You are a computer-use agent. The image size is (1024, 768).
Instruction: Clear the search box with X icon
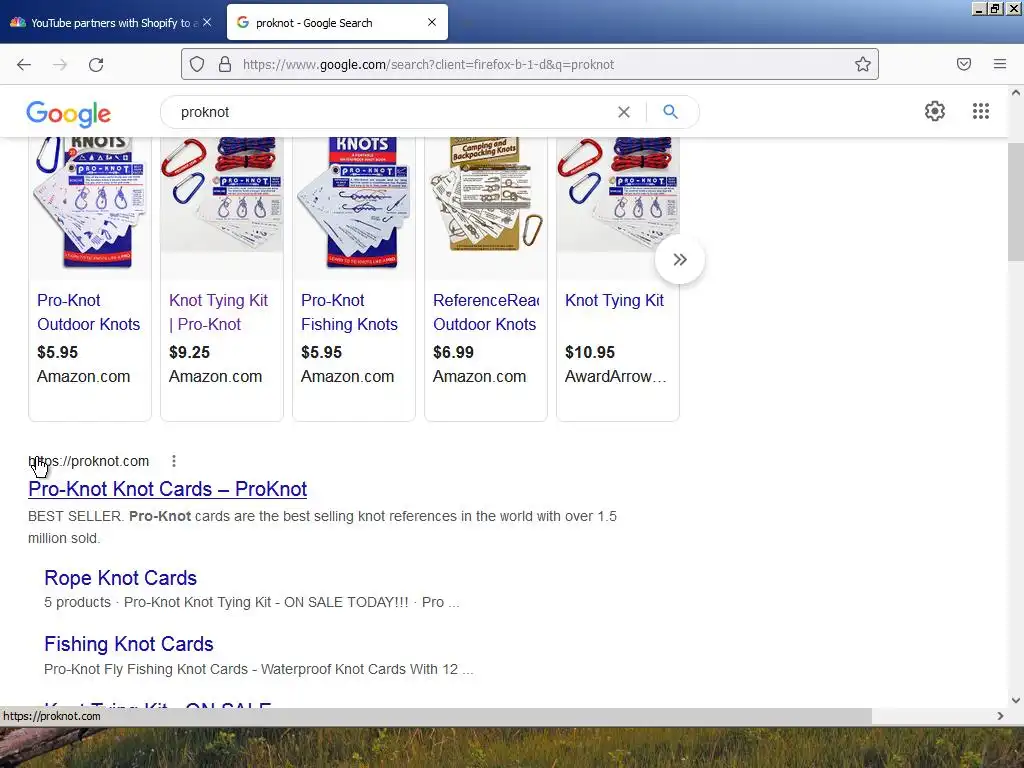tap(624, 112)
